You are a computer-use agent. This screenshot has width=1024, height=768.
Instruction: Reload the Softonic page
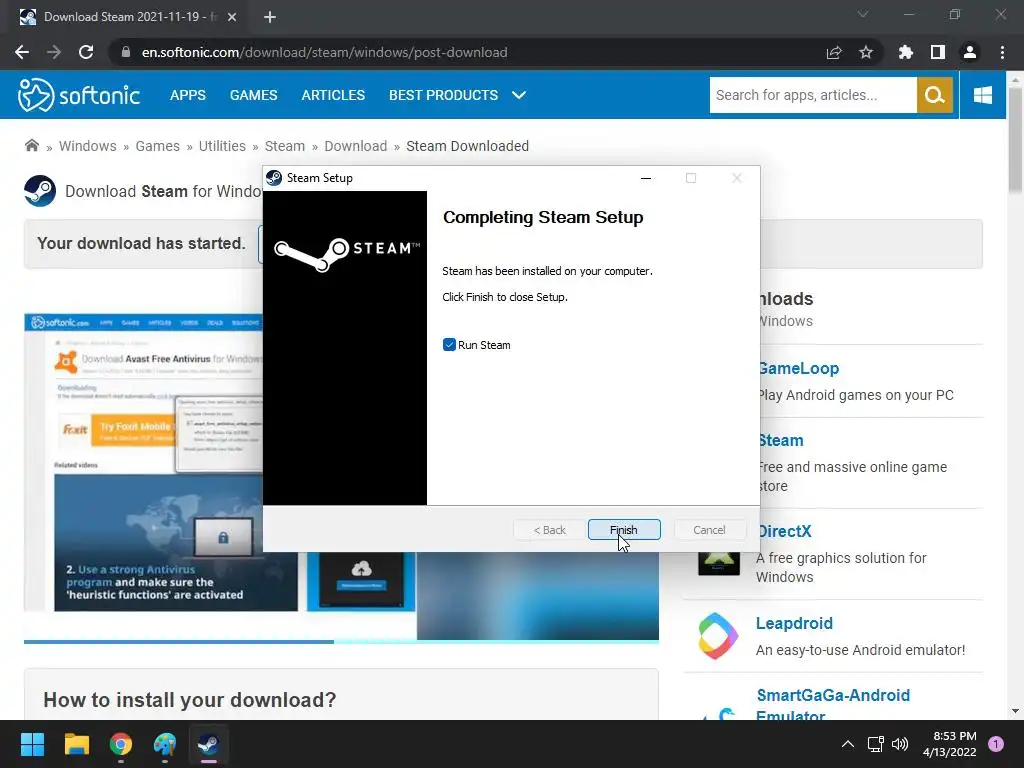(x=86, y=52)
